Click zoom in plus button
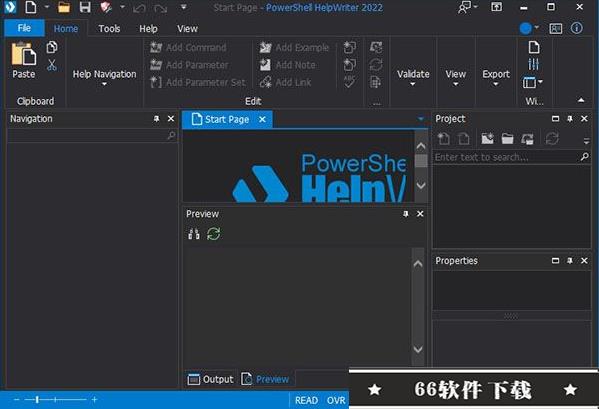Image resolution: width=599 pixels, height=409 pixels. (94, 399)
